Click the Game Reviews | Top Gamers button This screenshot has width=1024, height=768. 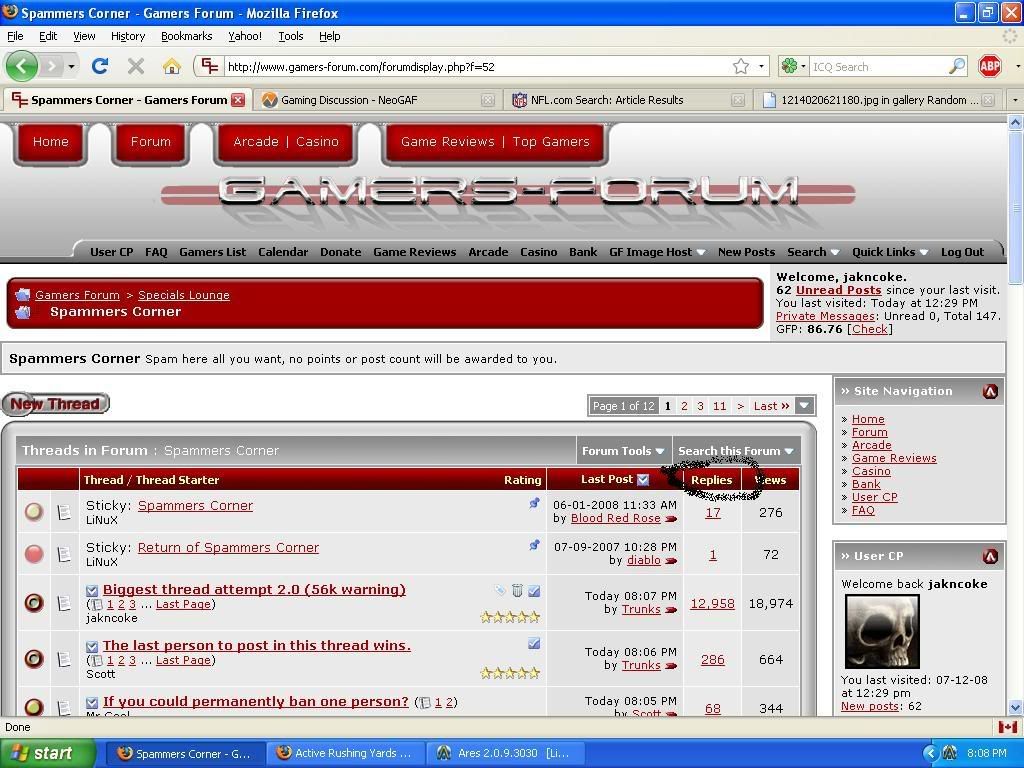click(x=495, y=142)
